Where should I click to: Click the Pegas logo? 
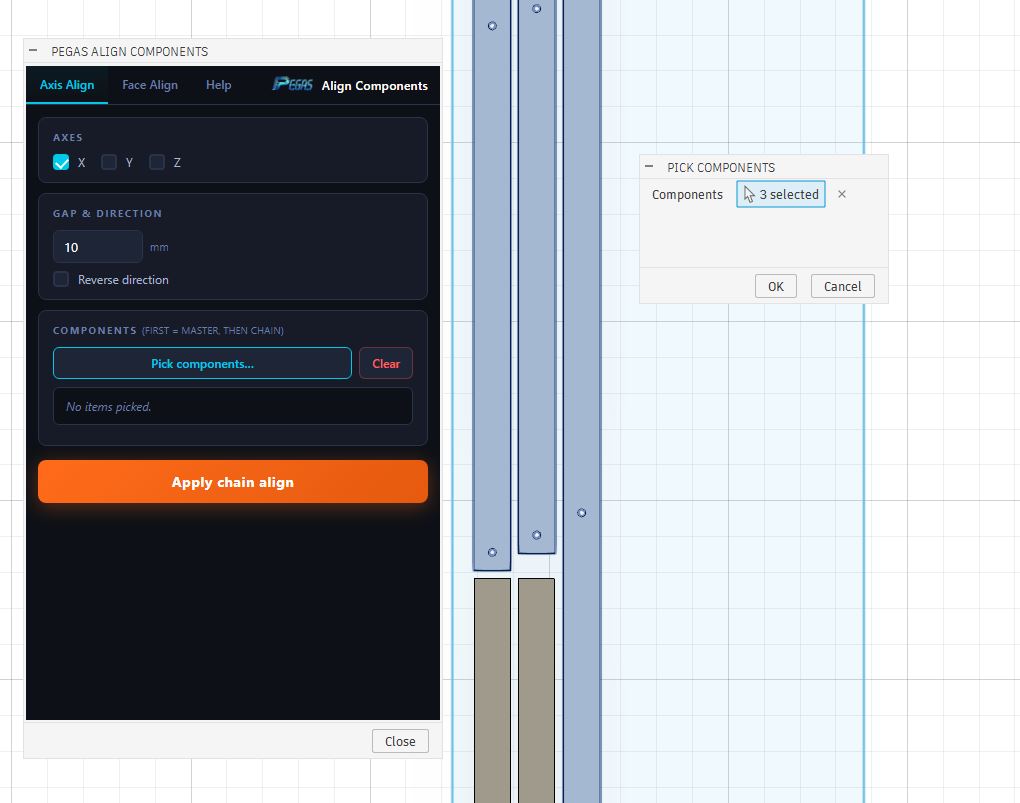[293, 85]
